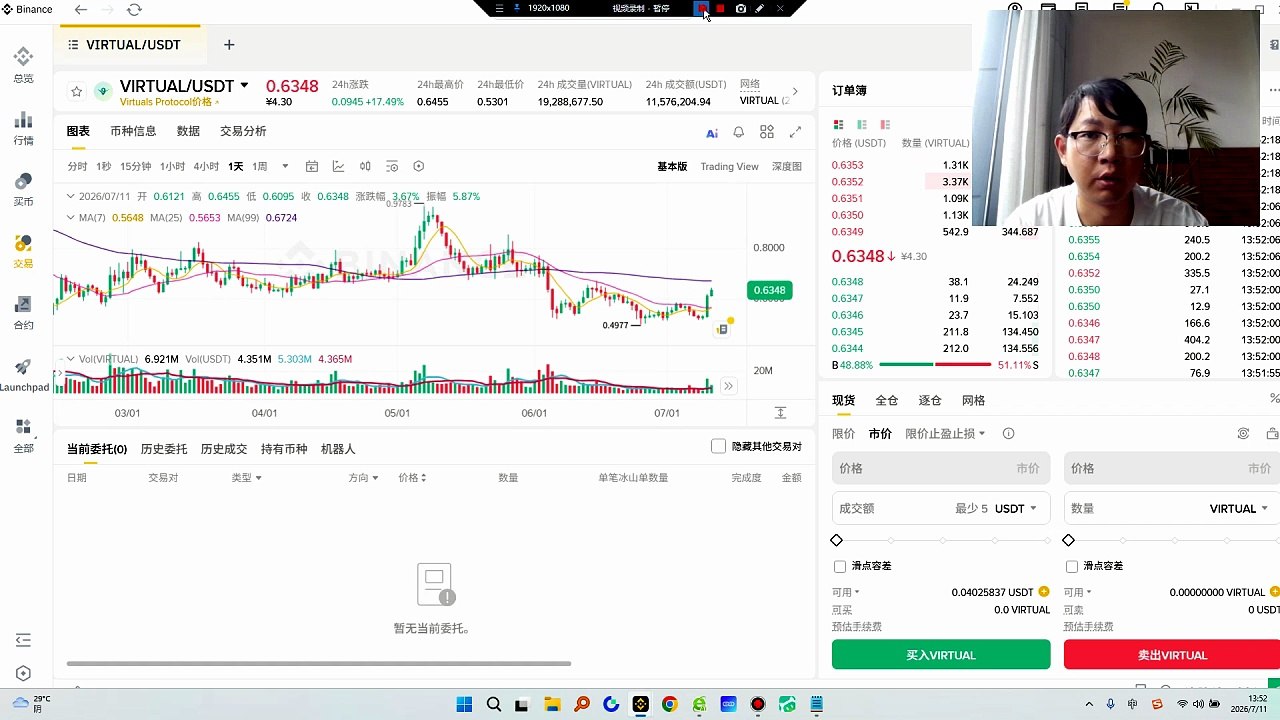The image size is (1280, 720).
Task: Open the chart settings hexagon icon
Action: (x=419, y=166)
